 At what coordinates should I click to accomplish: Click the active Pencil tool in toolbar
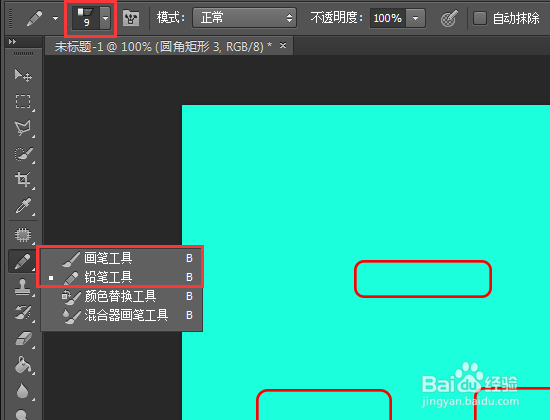click(x=22, y=261)
